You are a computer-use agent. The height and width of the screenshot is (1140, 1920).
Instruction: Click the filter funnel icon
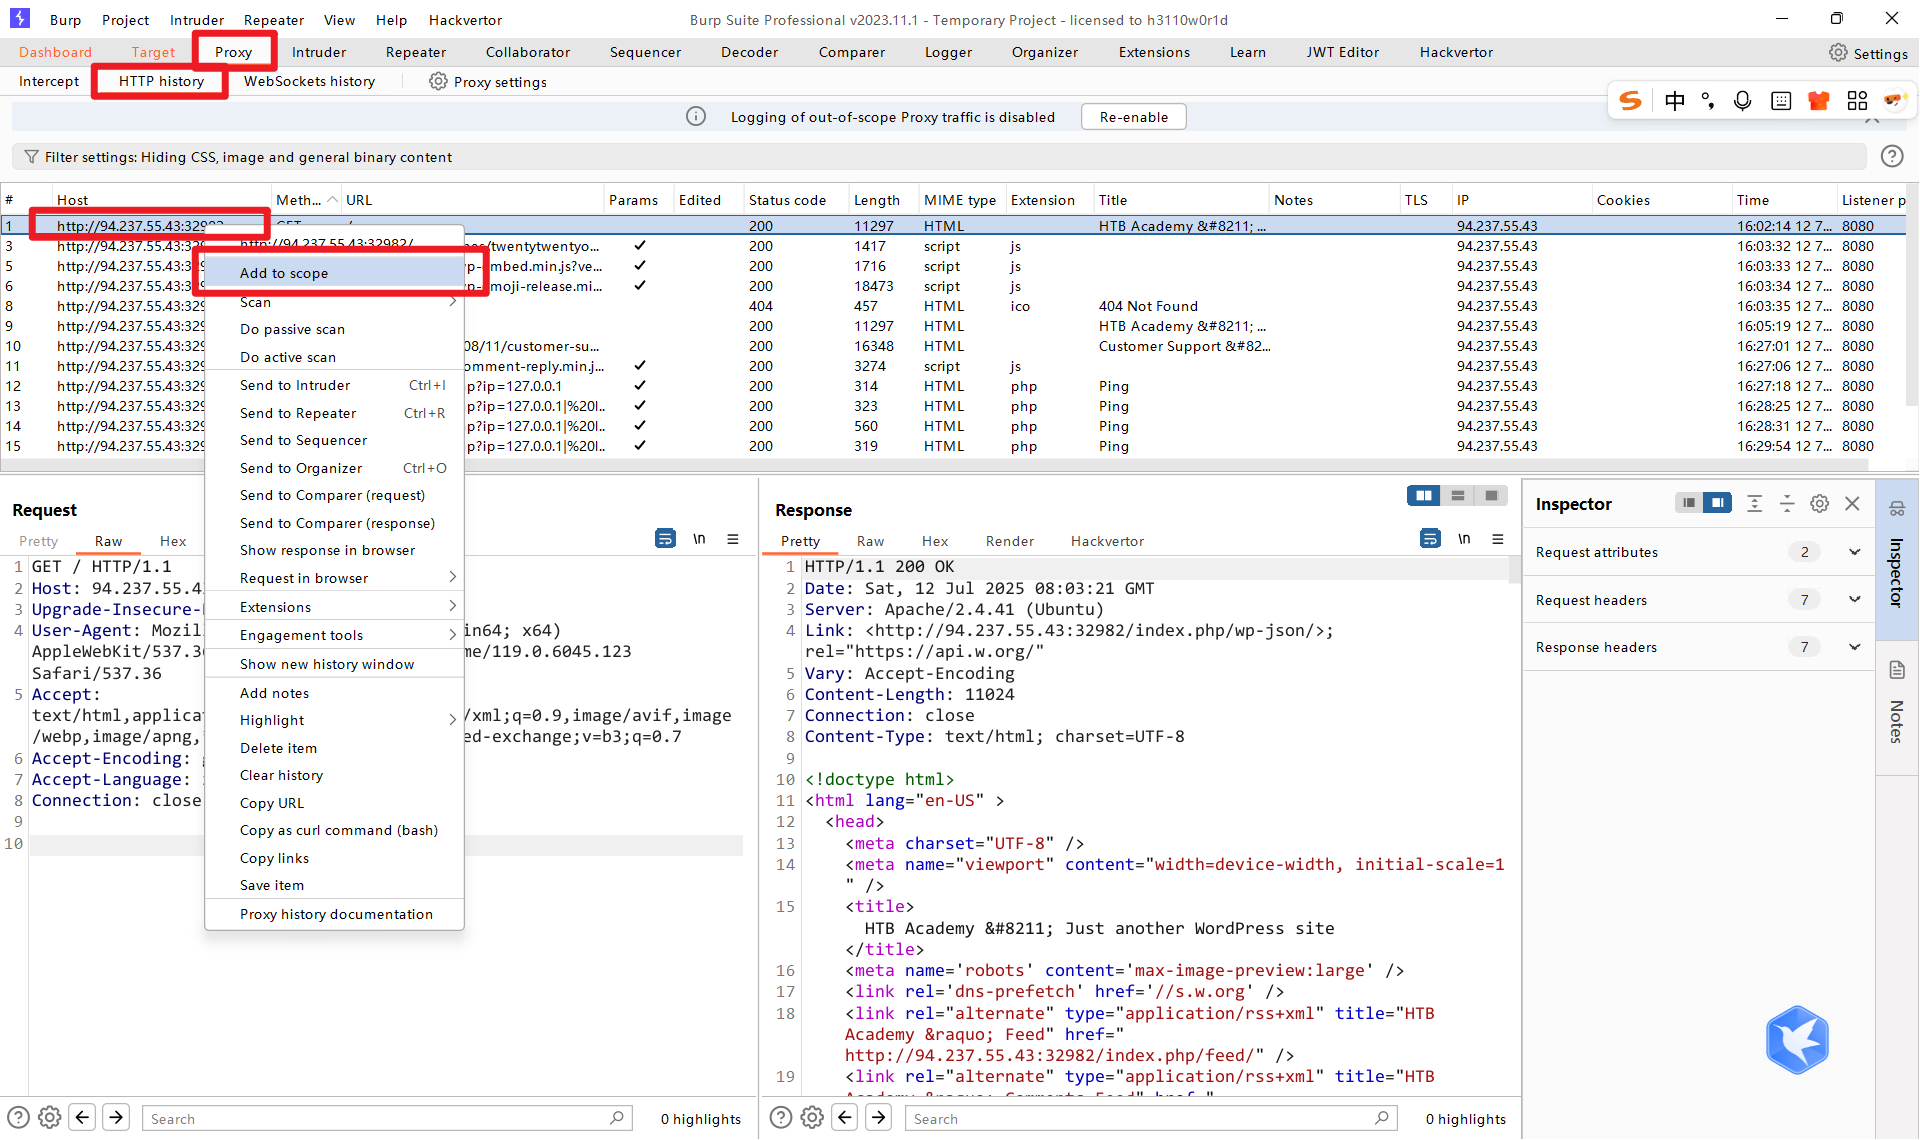31,157
